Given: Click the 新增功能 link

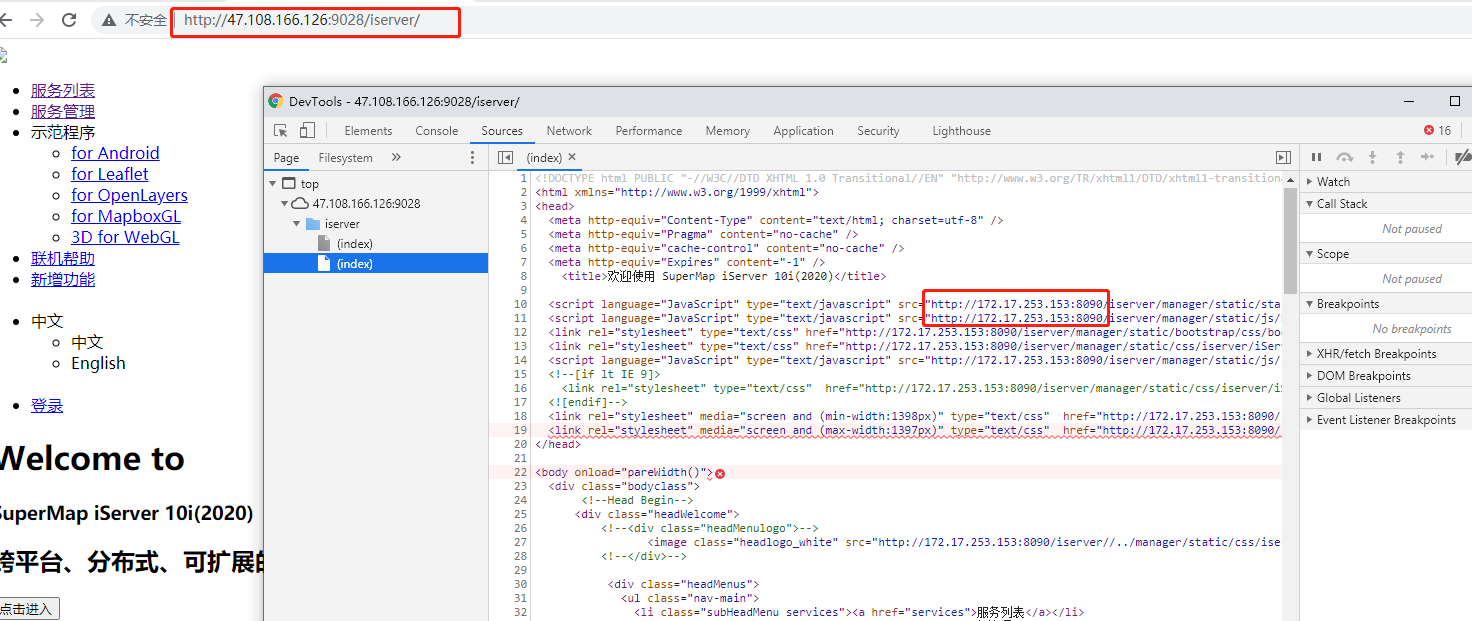Looking at the screenshot, I should click(63, 280).
